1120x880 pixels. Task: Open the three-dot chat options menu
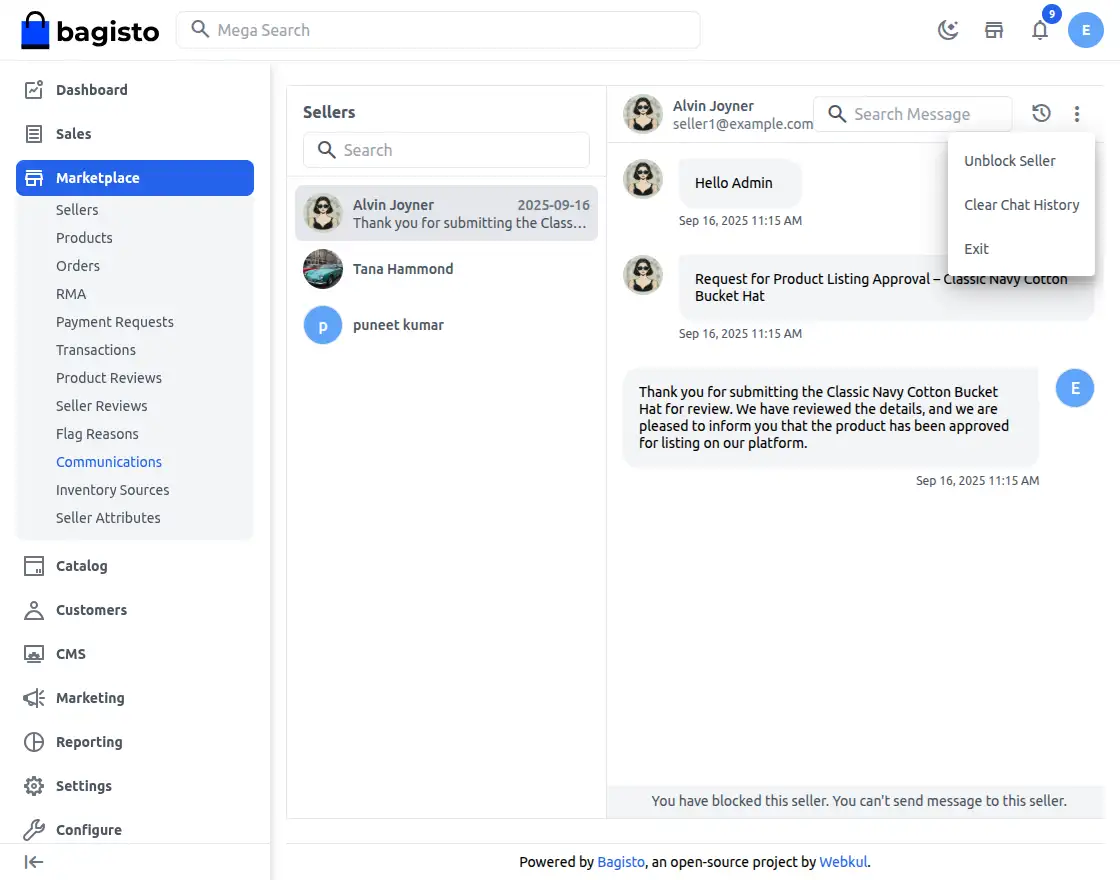pyautogui.click(x=1077, y=114)
